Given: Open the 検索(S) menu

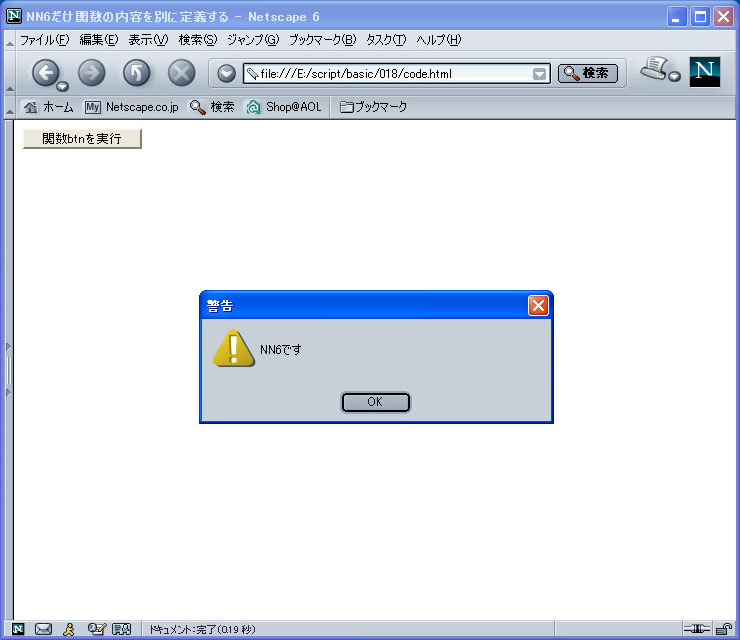Looking at the screenshot, I should click(198, 40).
